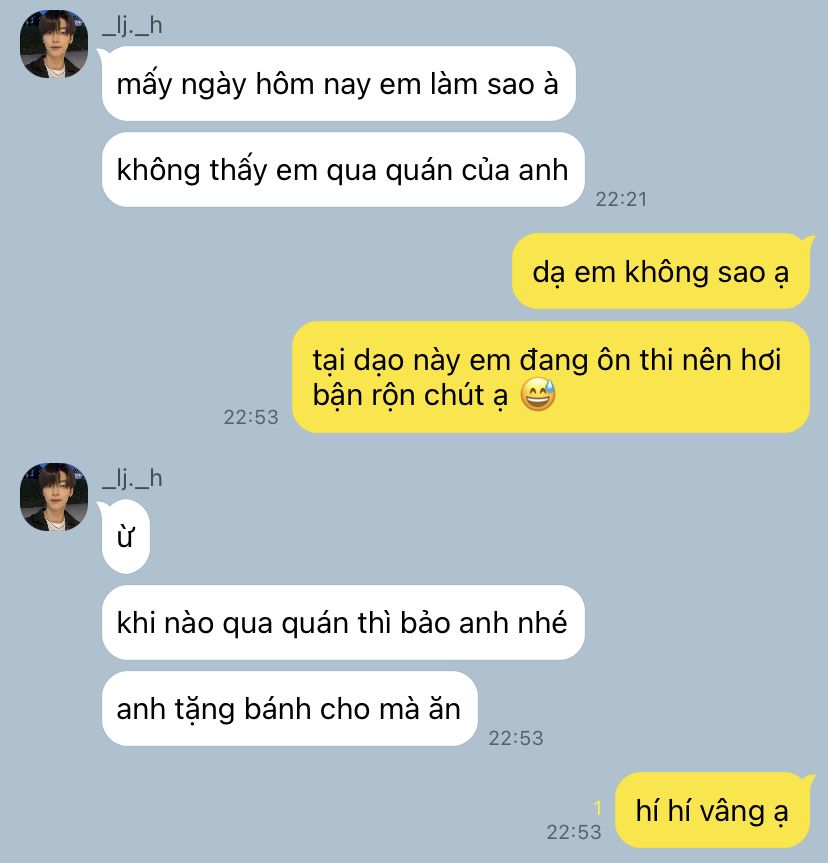The width and height of the screenshot is (828, 863).
Task: Tap the 'hí hí vâng ạ' yellow bubble
Action: point(712,810)
